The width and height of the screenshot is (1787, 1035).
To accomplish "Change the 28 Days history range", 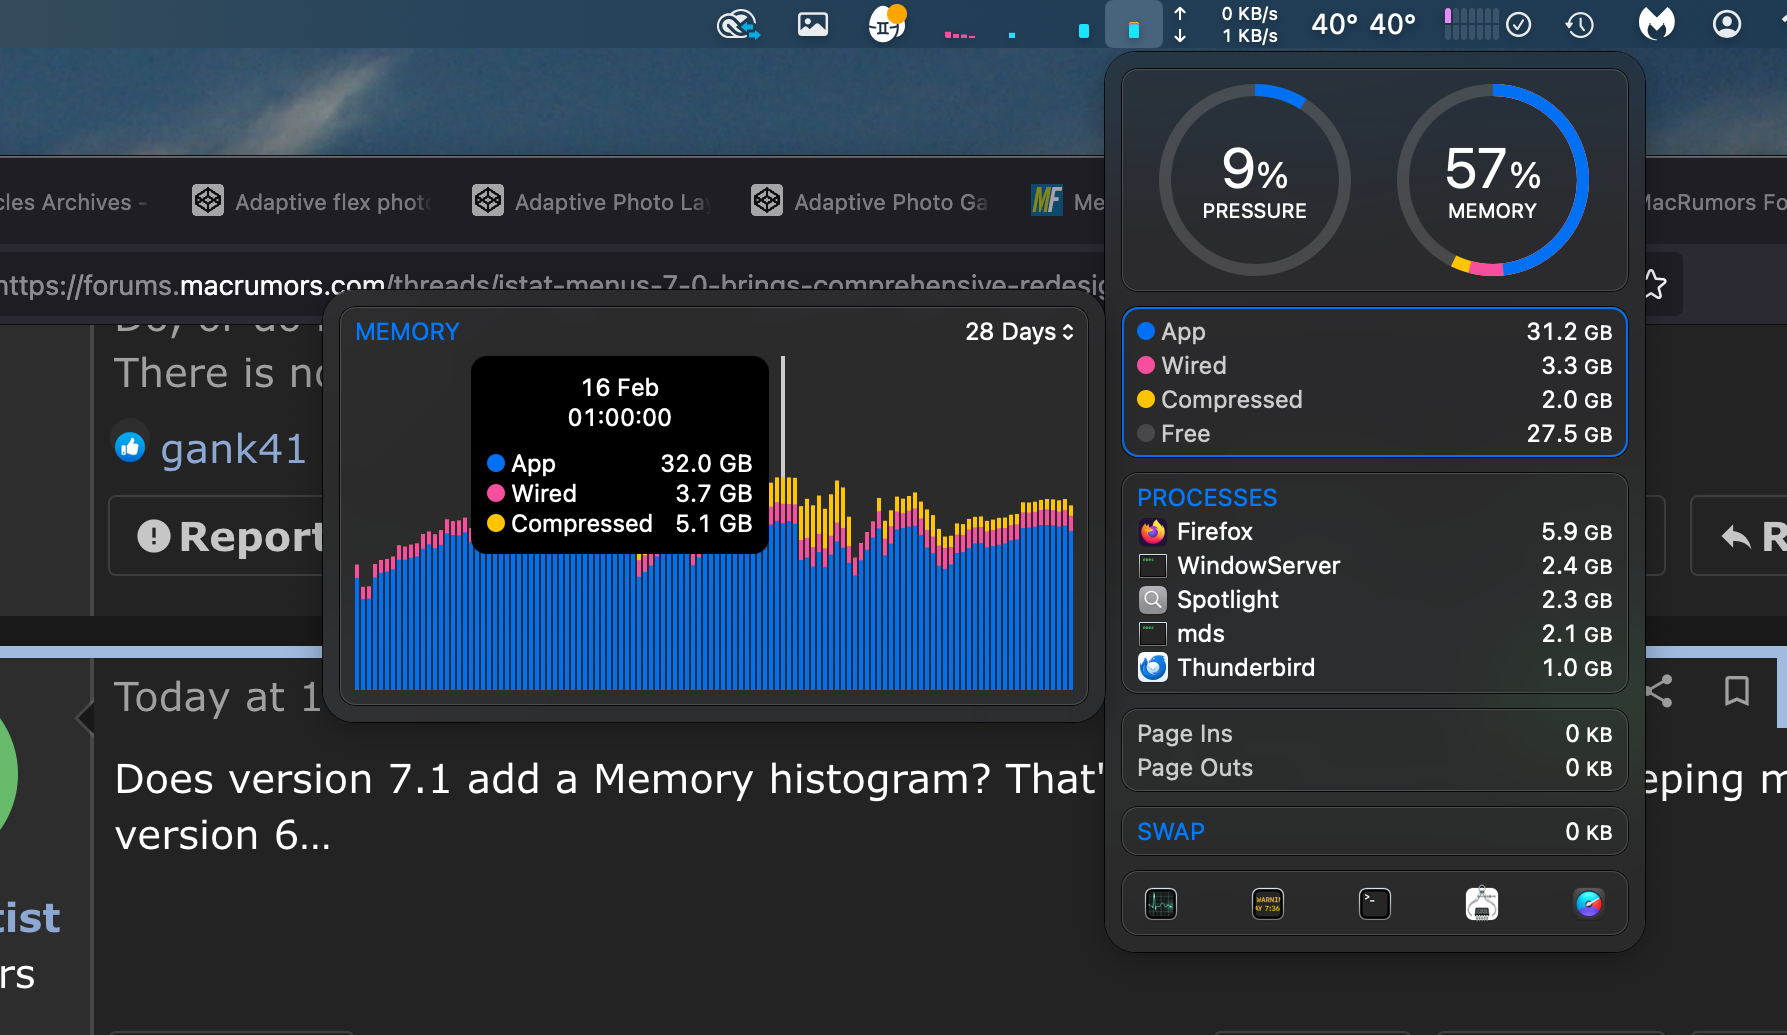I will point(1019,332).
